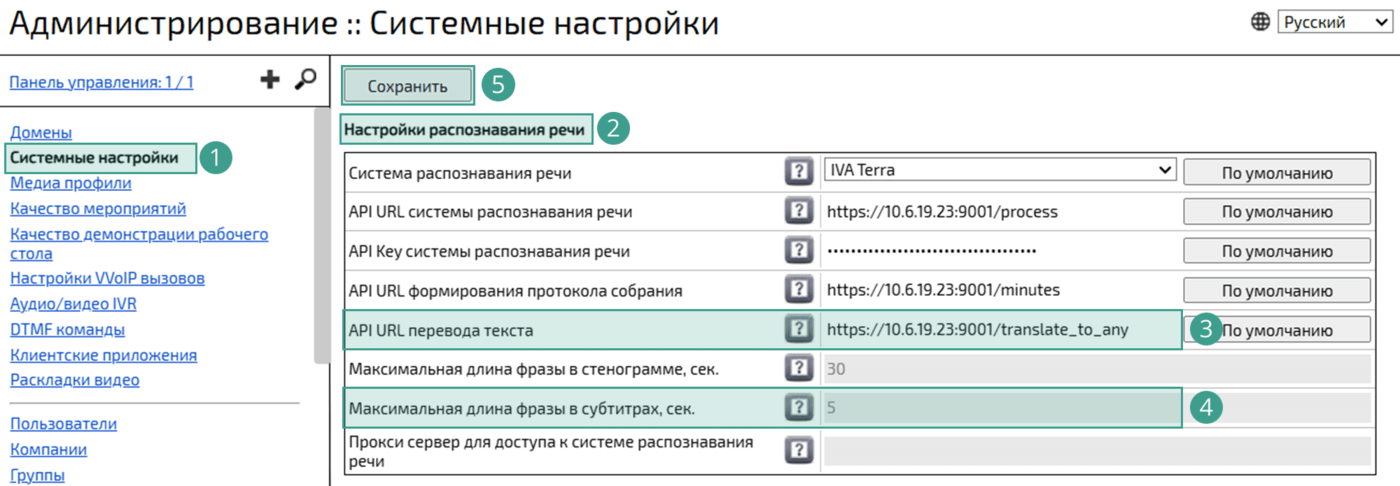Open Панель управления: 1 / 1 link
Image resolution: width=1400 pixels, height=486 pixels.
click(x=101, y=82)
